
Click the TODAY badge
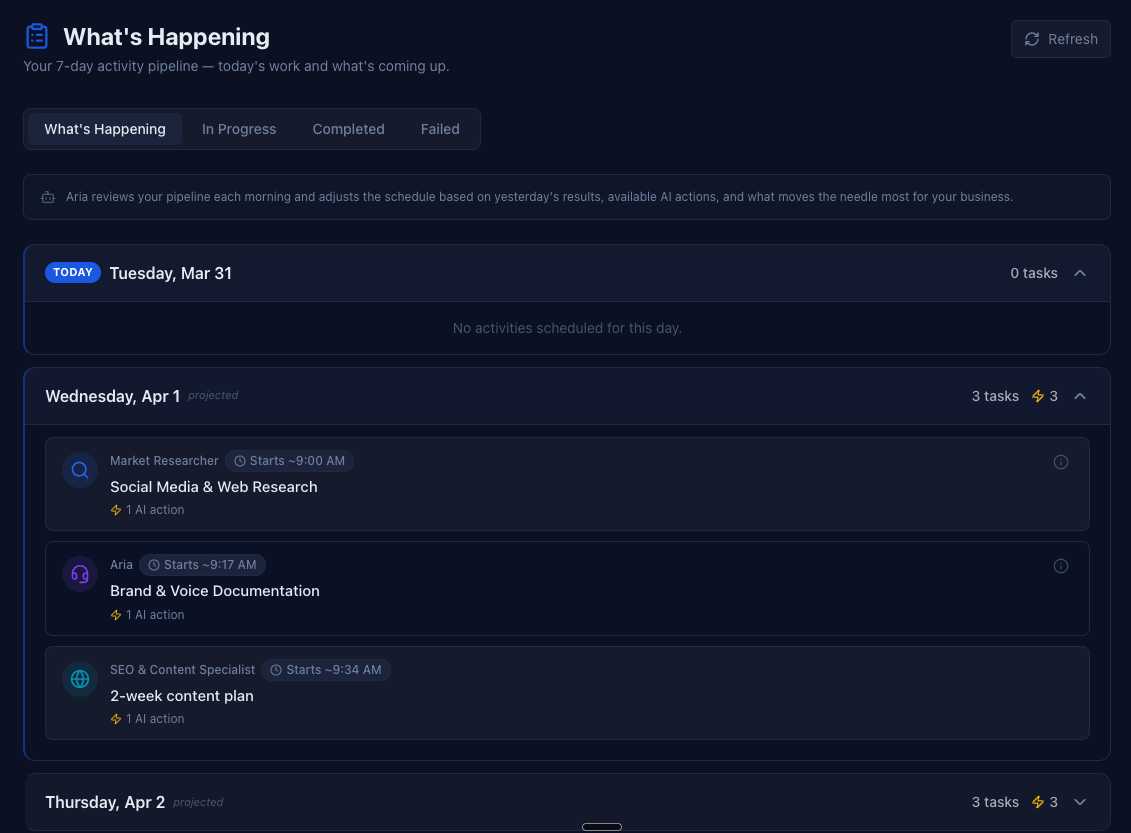click(72, 272)
